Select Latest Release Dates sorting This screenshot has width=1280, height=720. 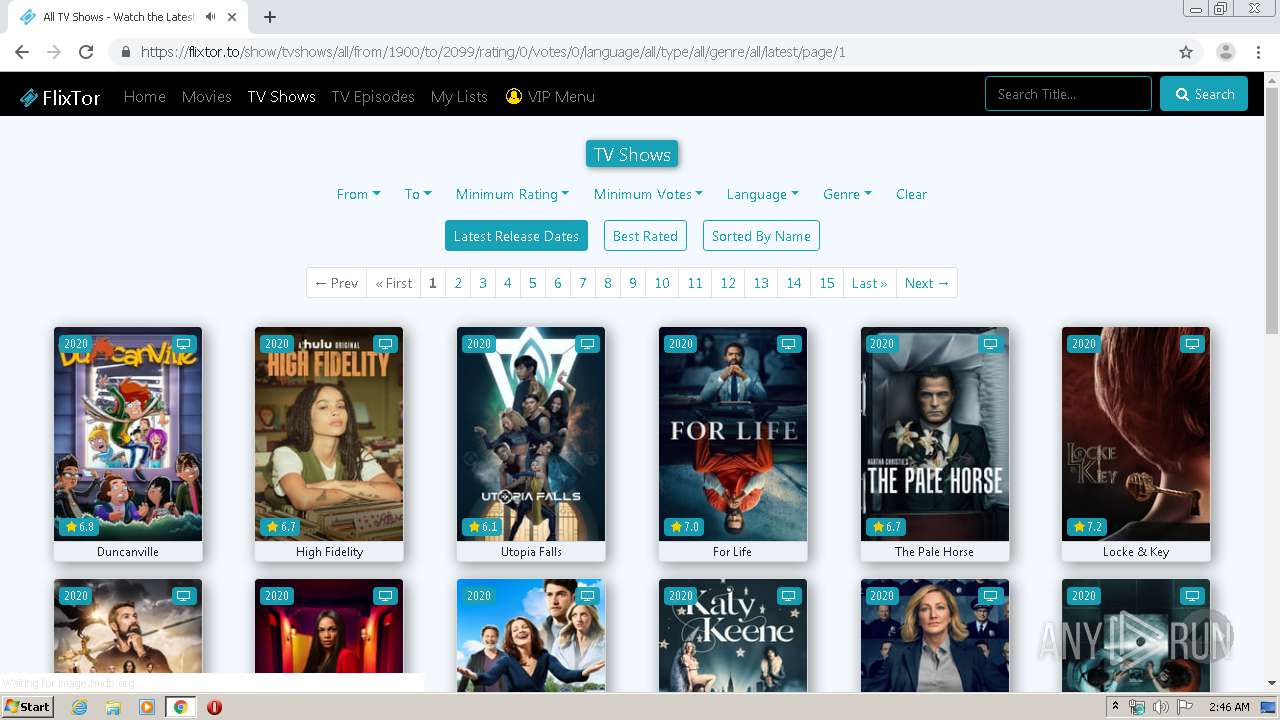click(516, 236)
